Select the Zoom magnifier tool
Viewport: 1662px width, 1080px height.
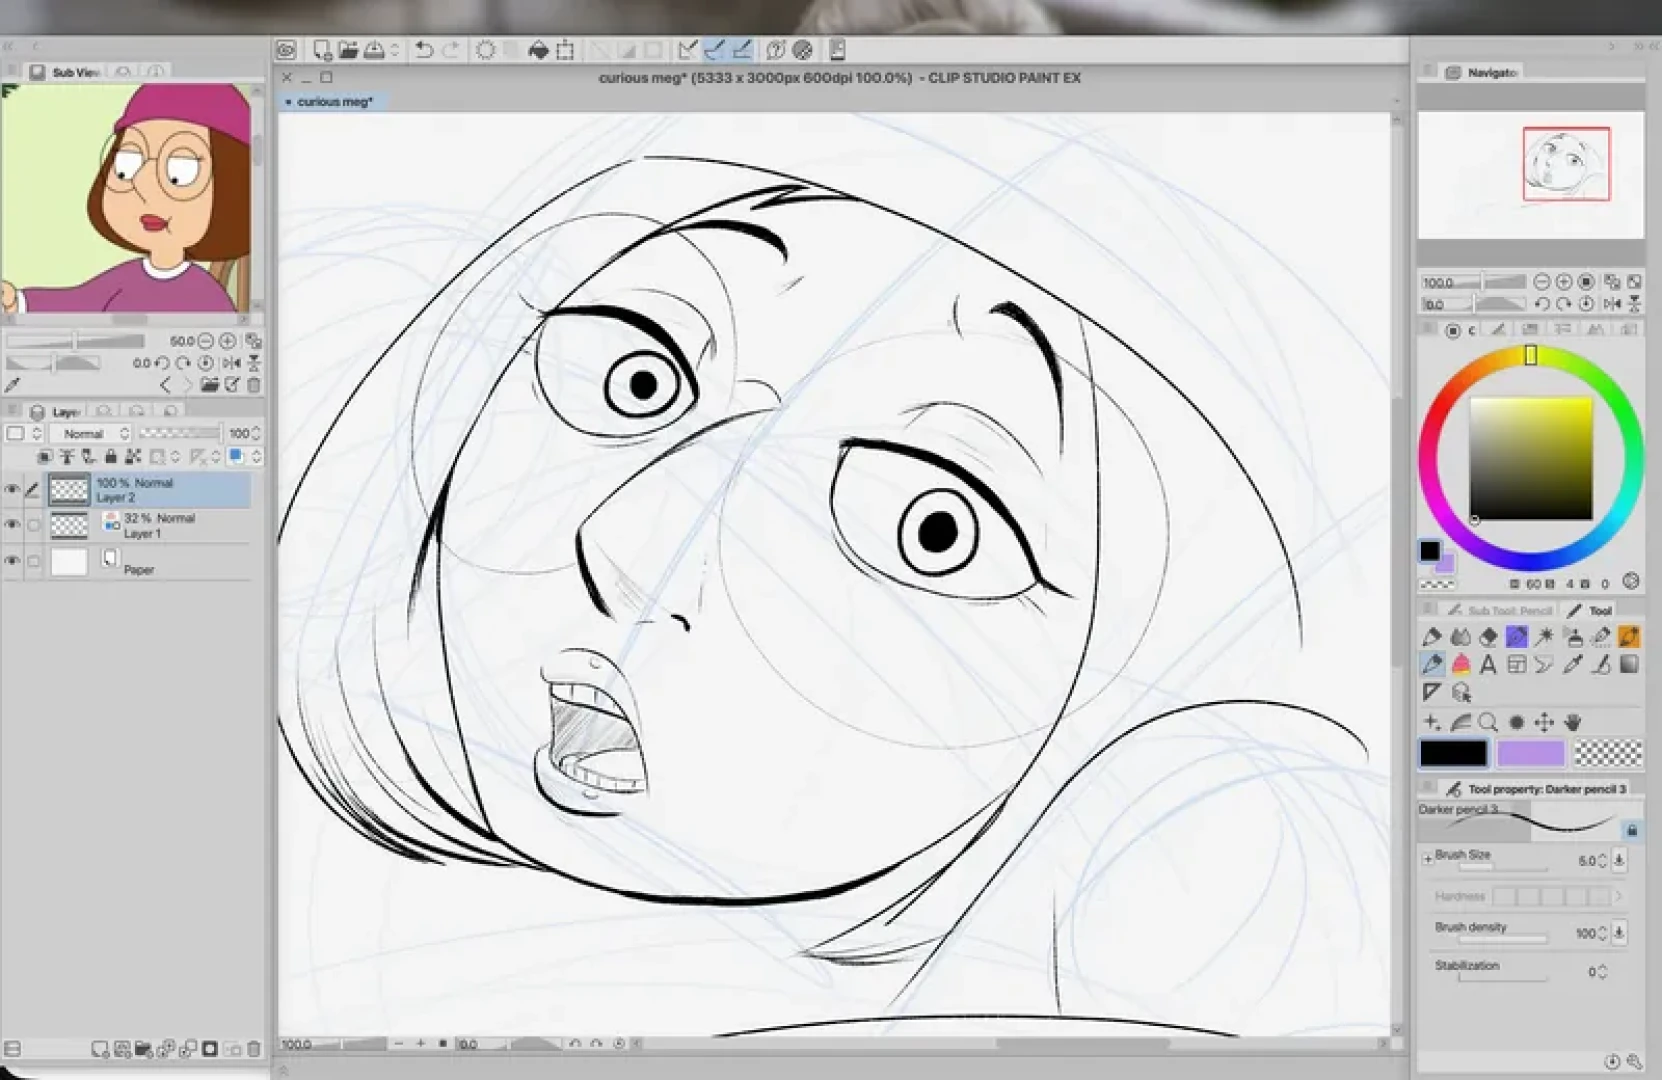point(1488,722)
